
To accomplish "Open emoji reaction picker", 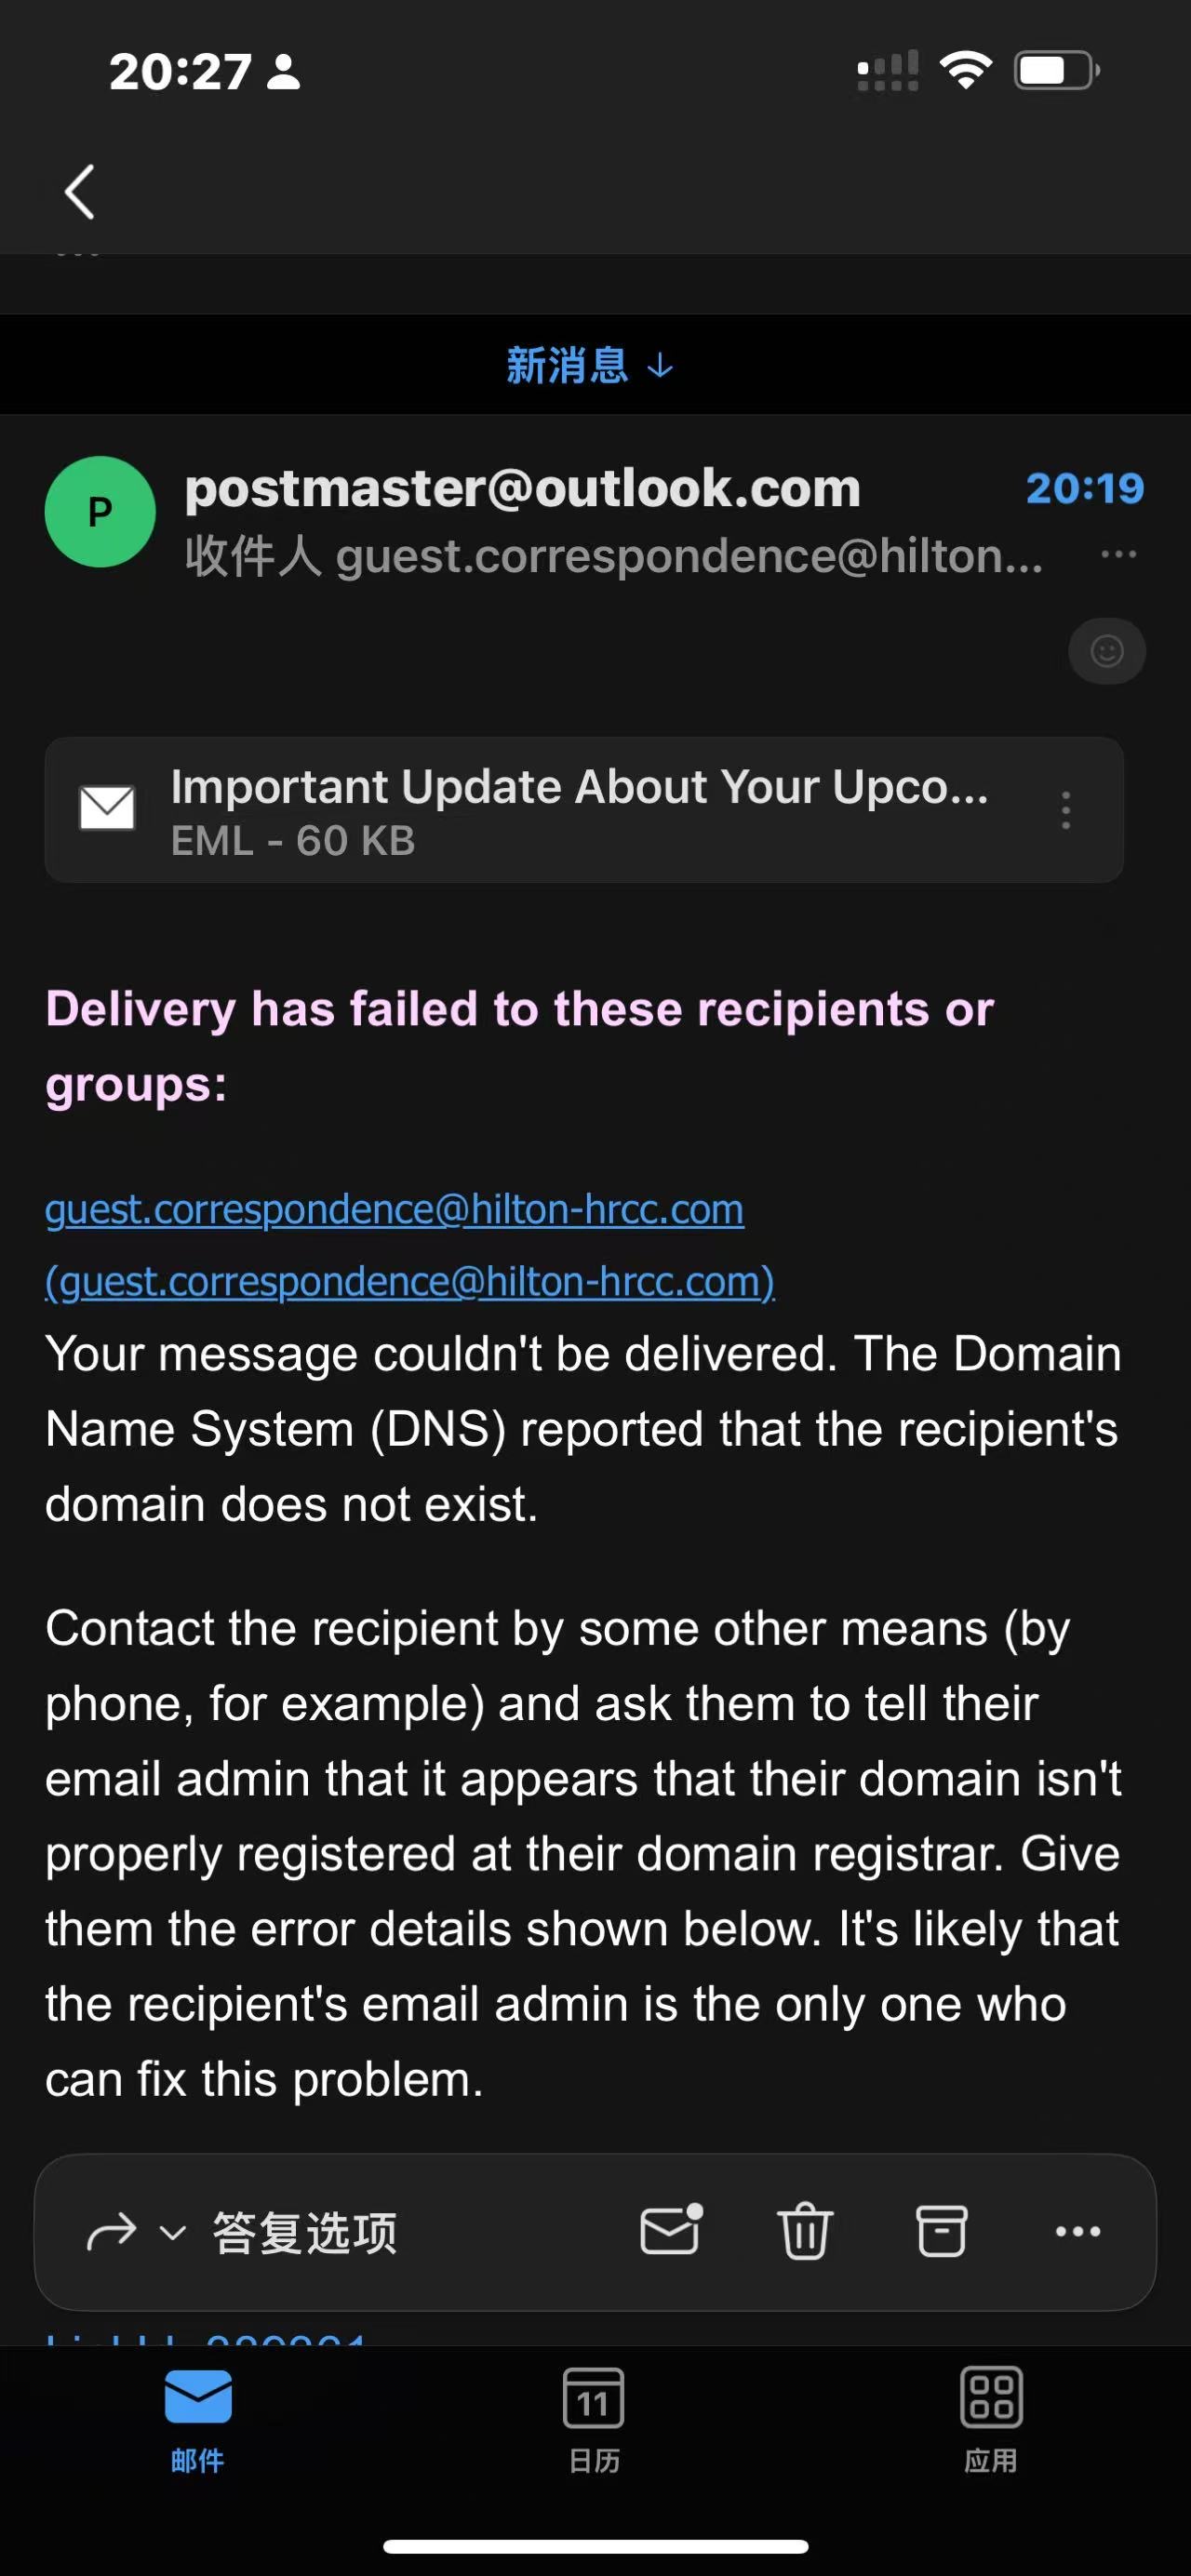I will click(1106, 651).
